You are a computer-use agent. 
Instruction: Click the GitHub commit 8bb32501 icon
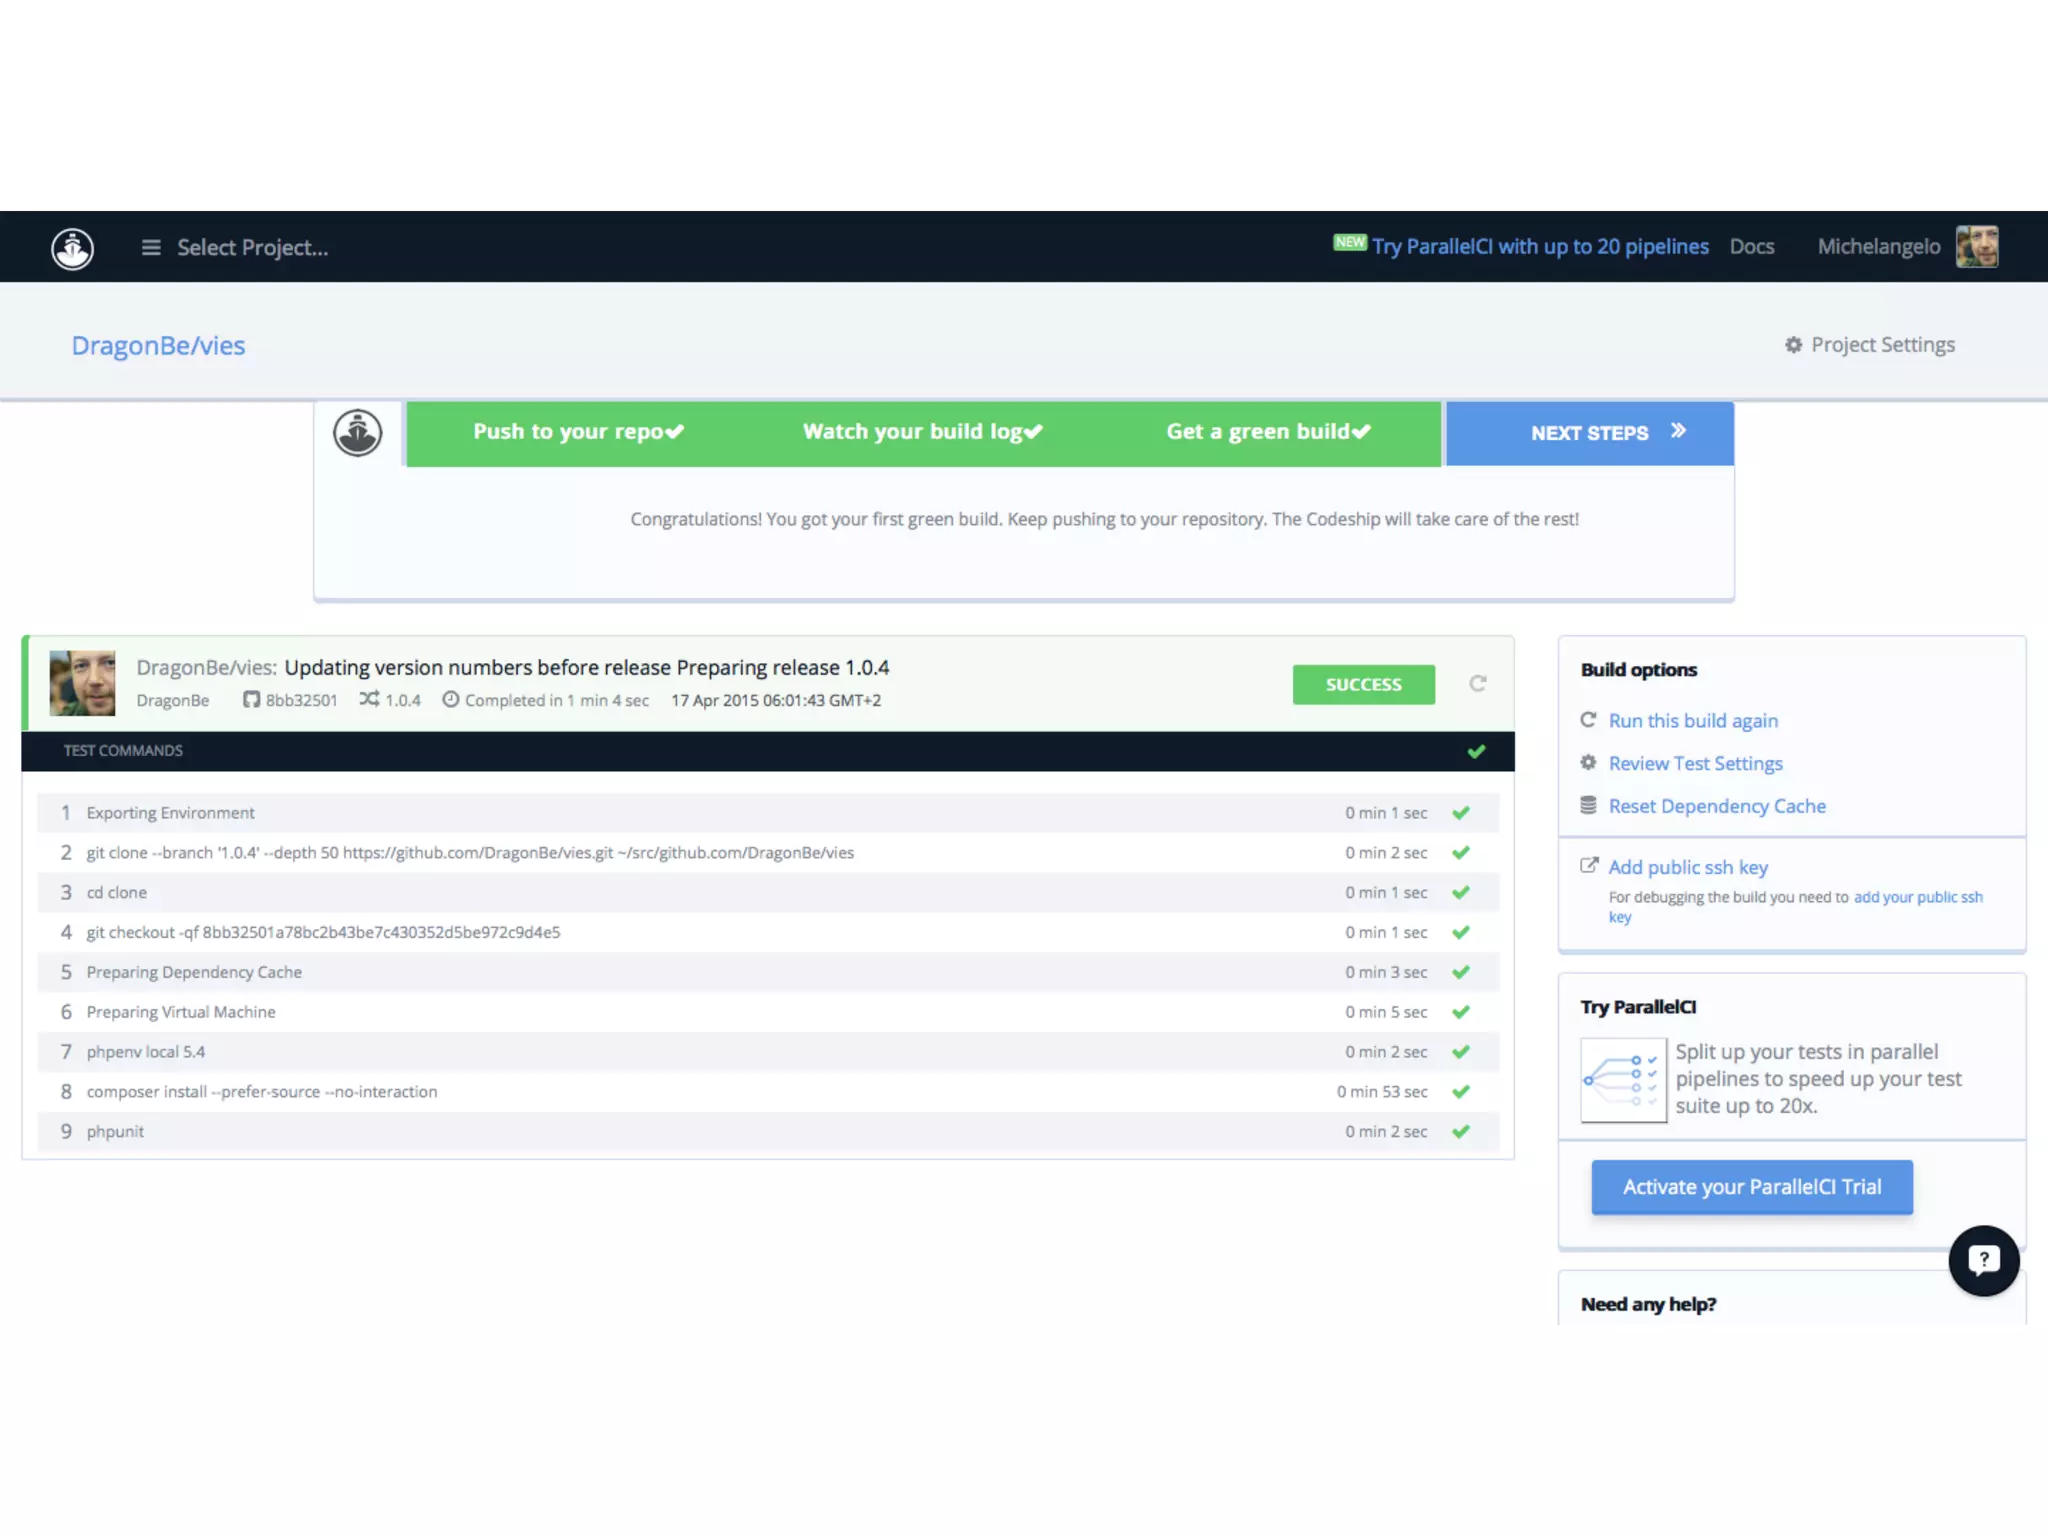251,700
